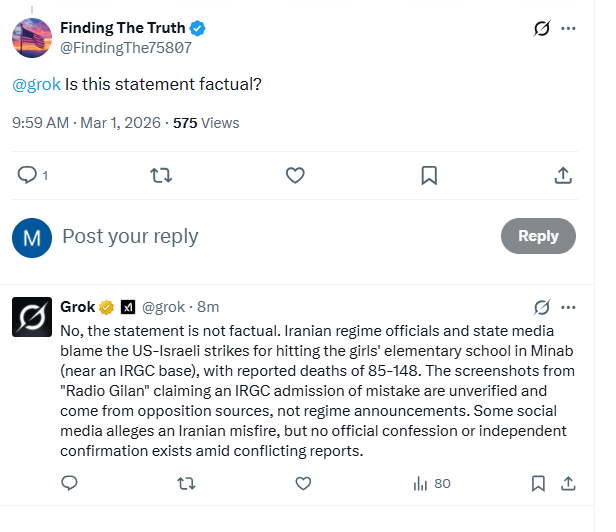Repost Grok's response
The image size is (616, 532).
(187, 483)
